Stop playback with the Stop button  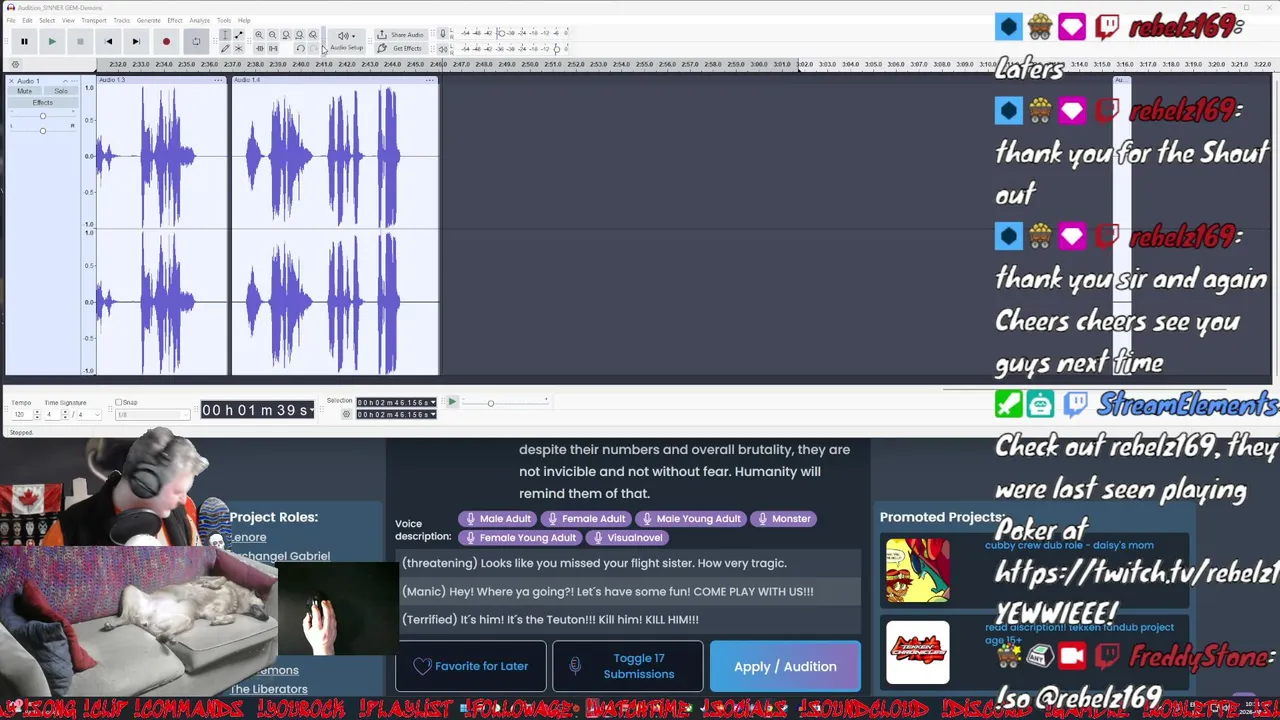tap(80, 41)
